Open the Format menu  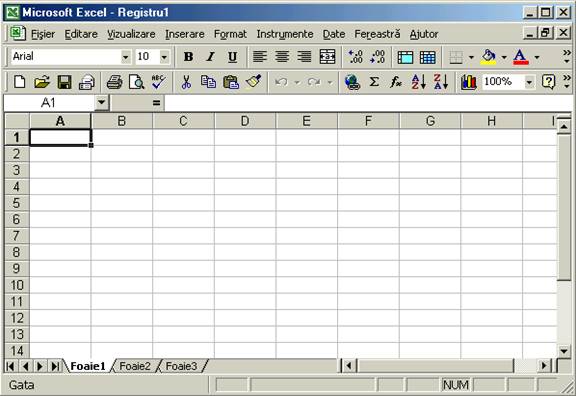pos(230,34)
